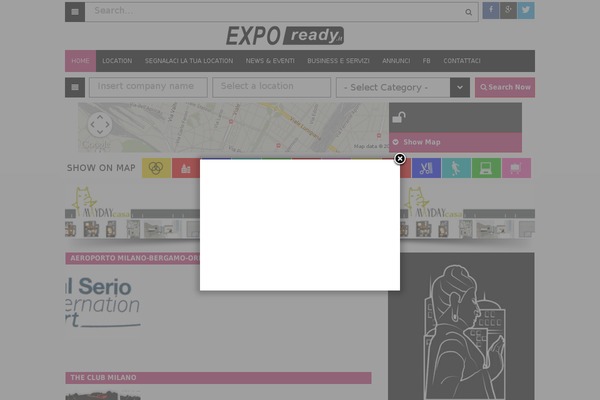Click the menu icon left of top search

coord(75,12)
